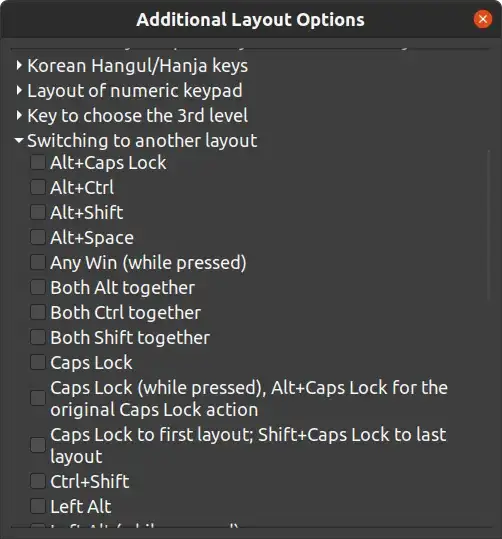Click the Additional Layout Options title bar
502x539 pixels.
click(250, 19)
